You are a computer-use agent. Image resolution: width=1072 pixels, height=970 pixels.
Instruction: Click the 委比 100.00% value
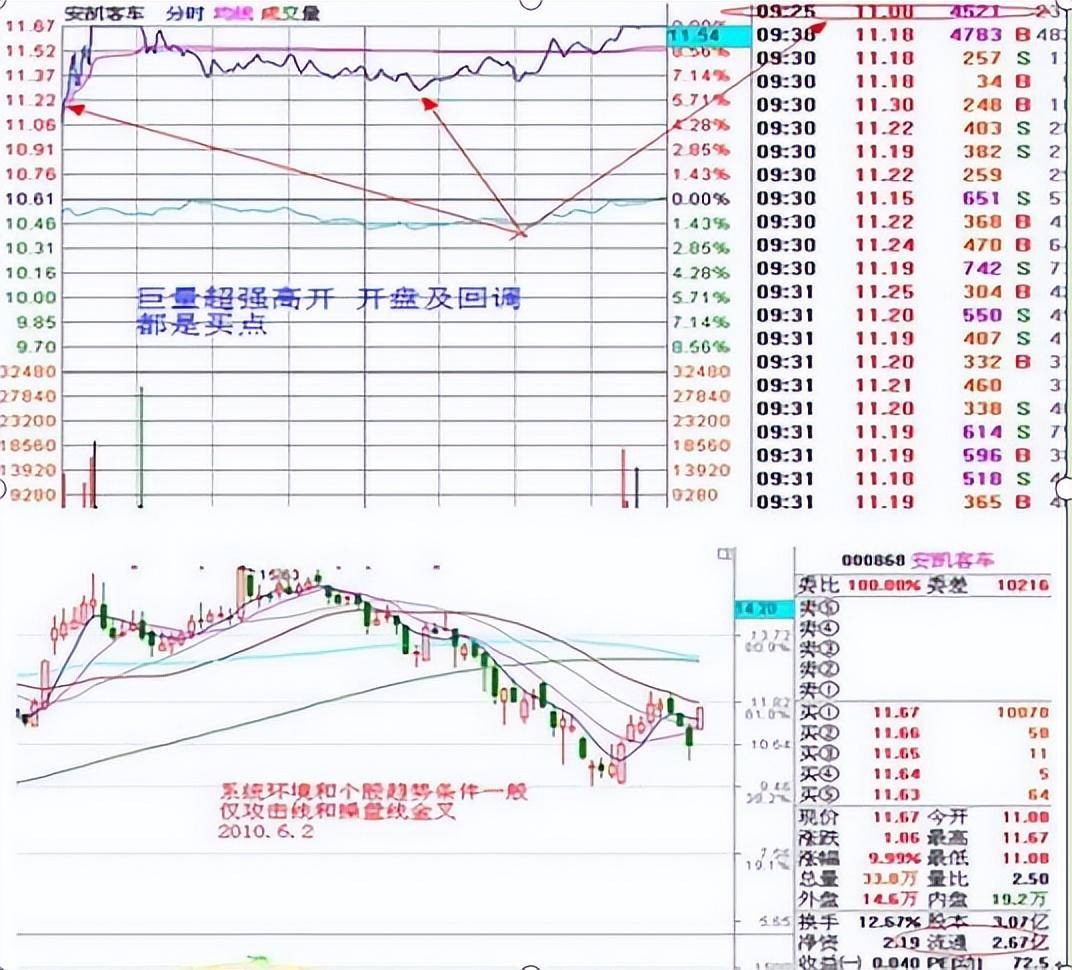[883, 585]
